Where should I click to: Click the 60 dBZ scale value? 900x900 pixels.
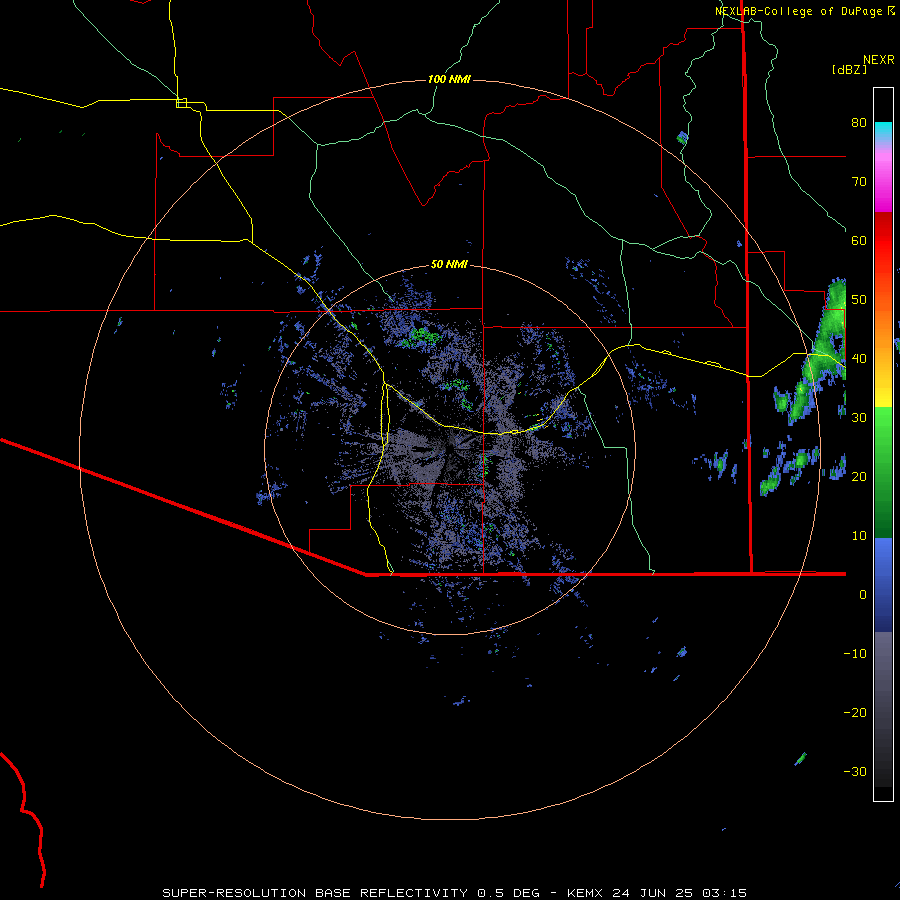tap(859, 241)
